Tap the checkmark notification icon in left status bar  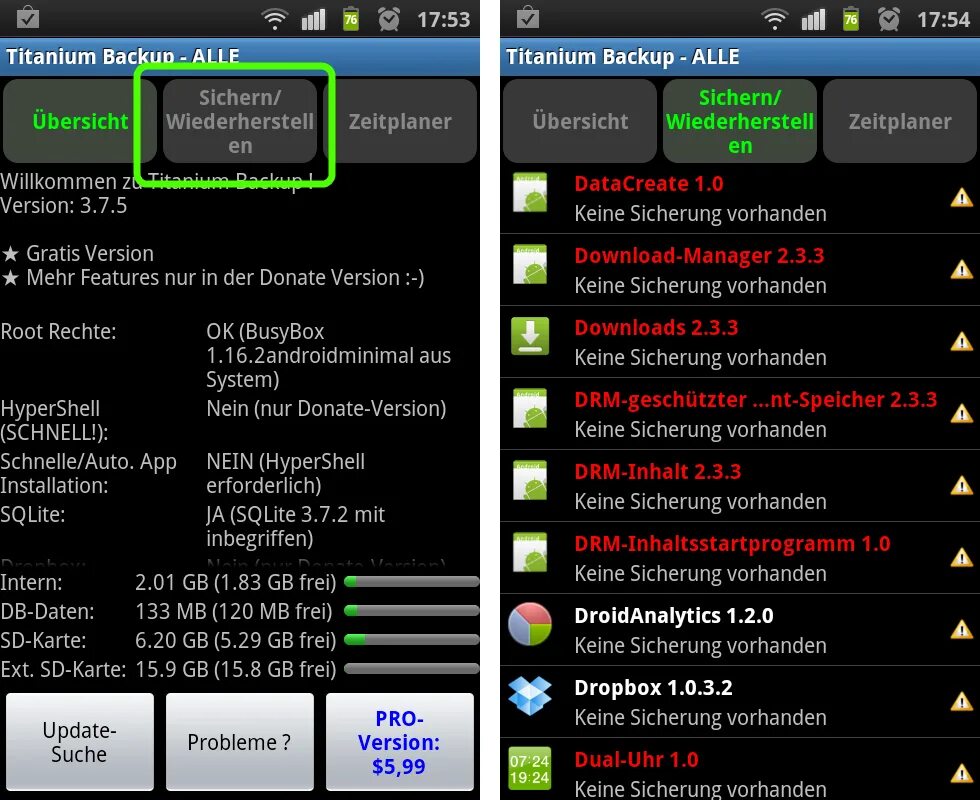click(28, 18)
